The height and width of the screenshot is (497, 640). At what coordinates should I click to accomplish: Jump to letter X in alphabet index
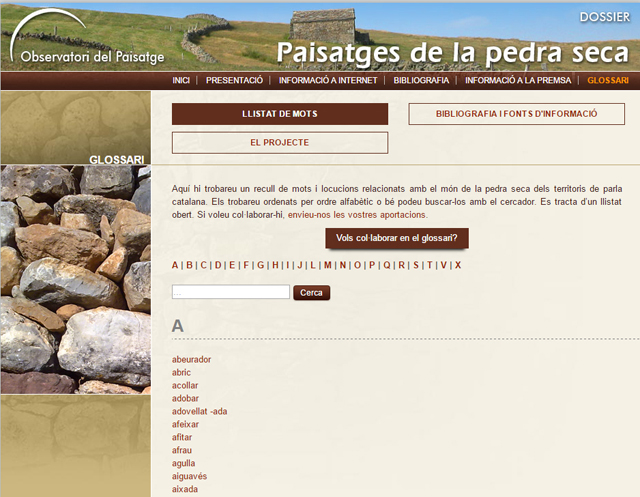(x=458, y=265)
